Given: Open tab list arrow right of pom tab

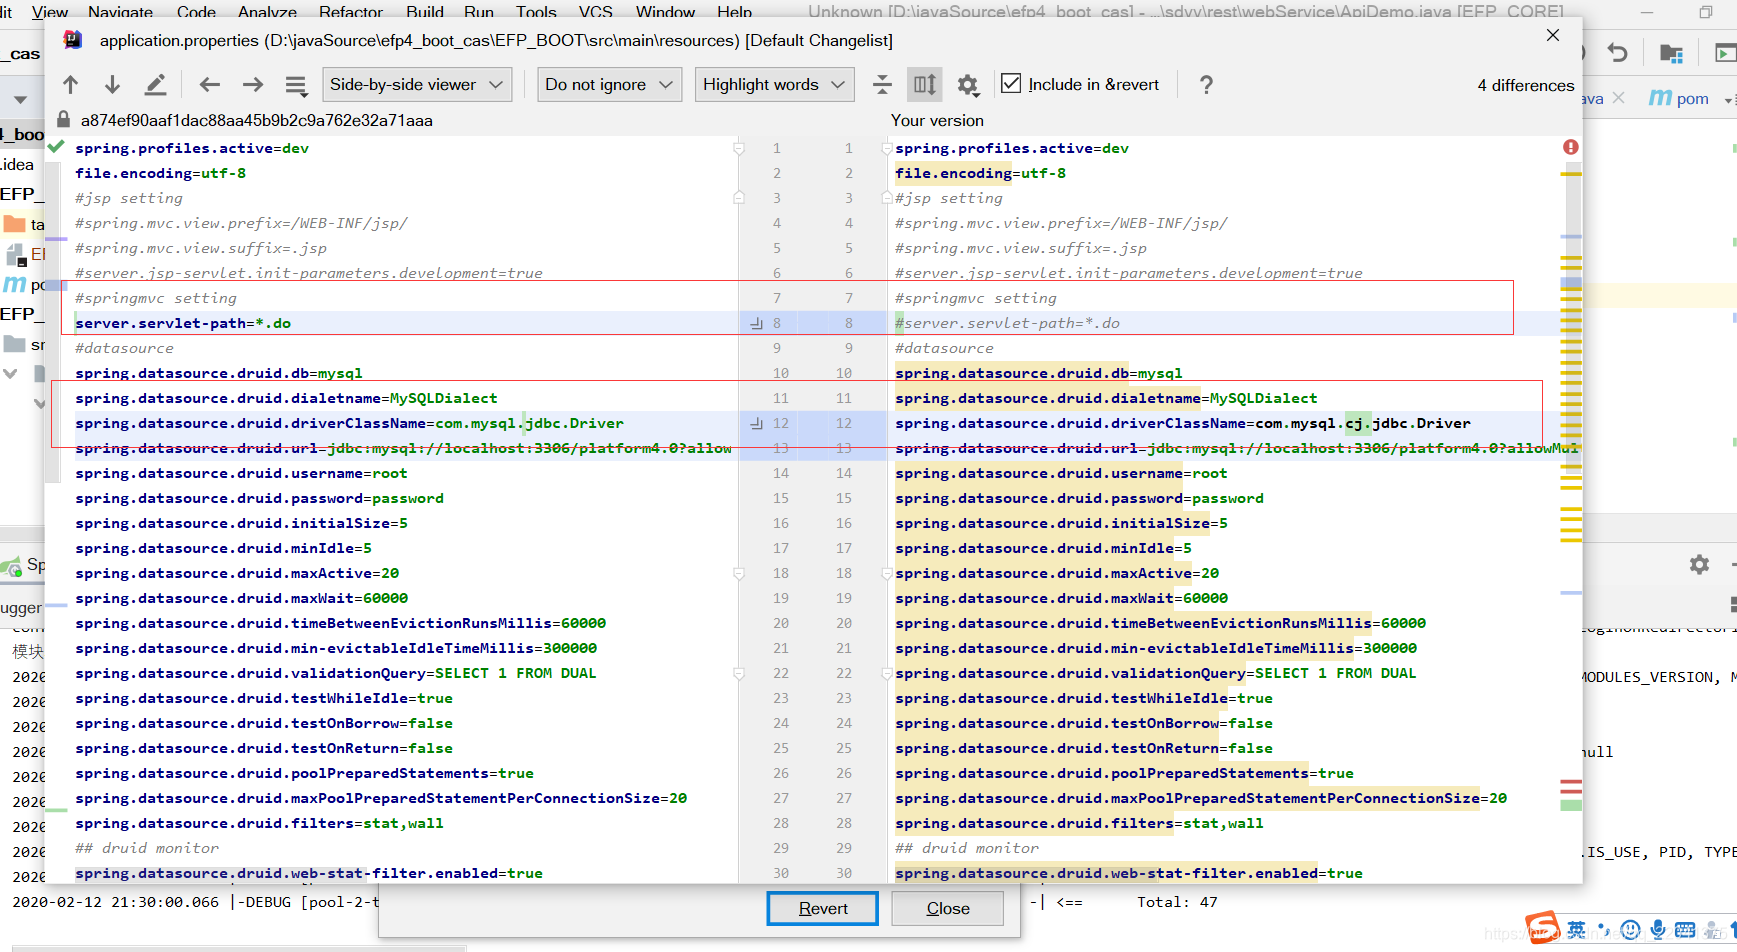Looking at the screenshot, I should coord(1728,100).
